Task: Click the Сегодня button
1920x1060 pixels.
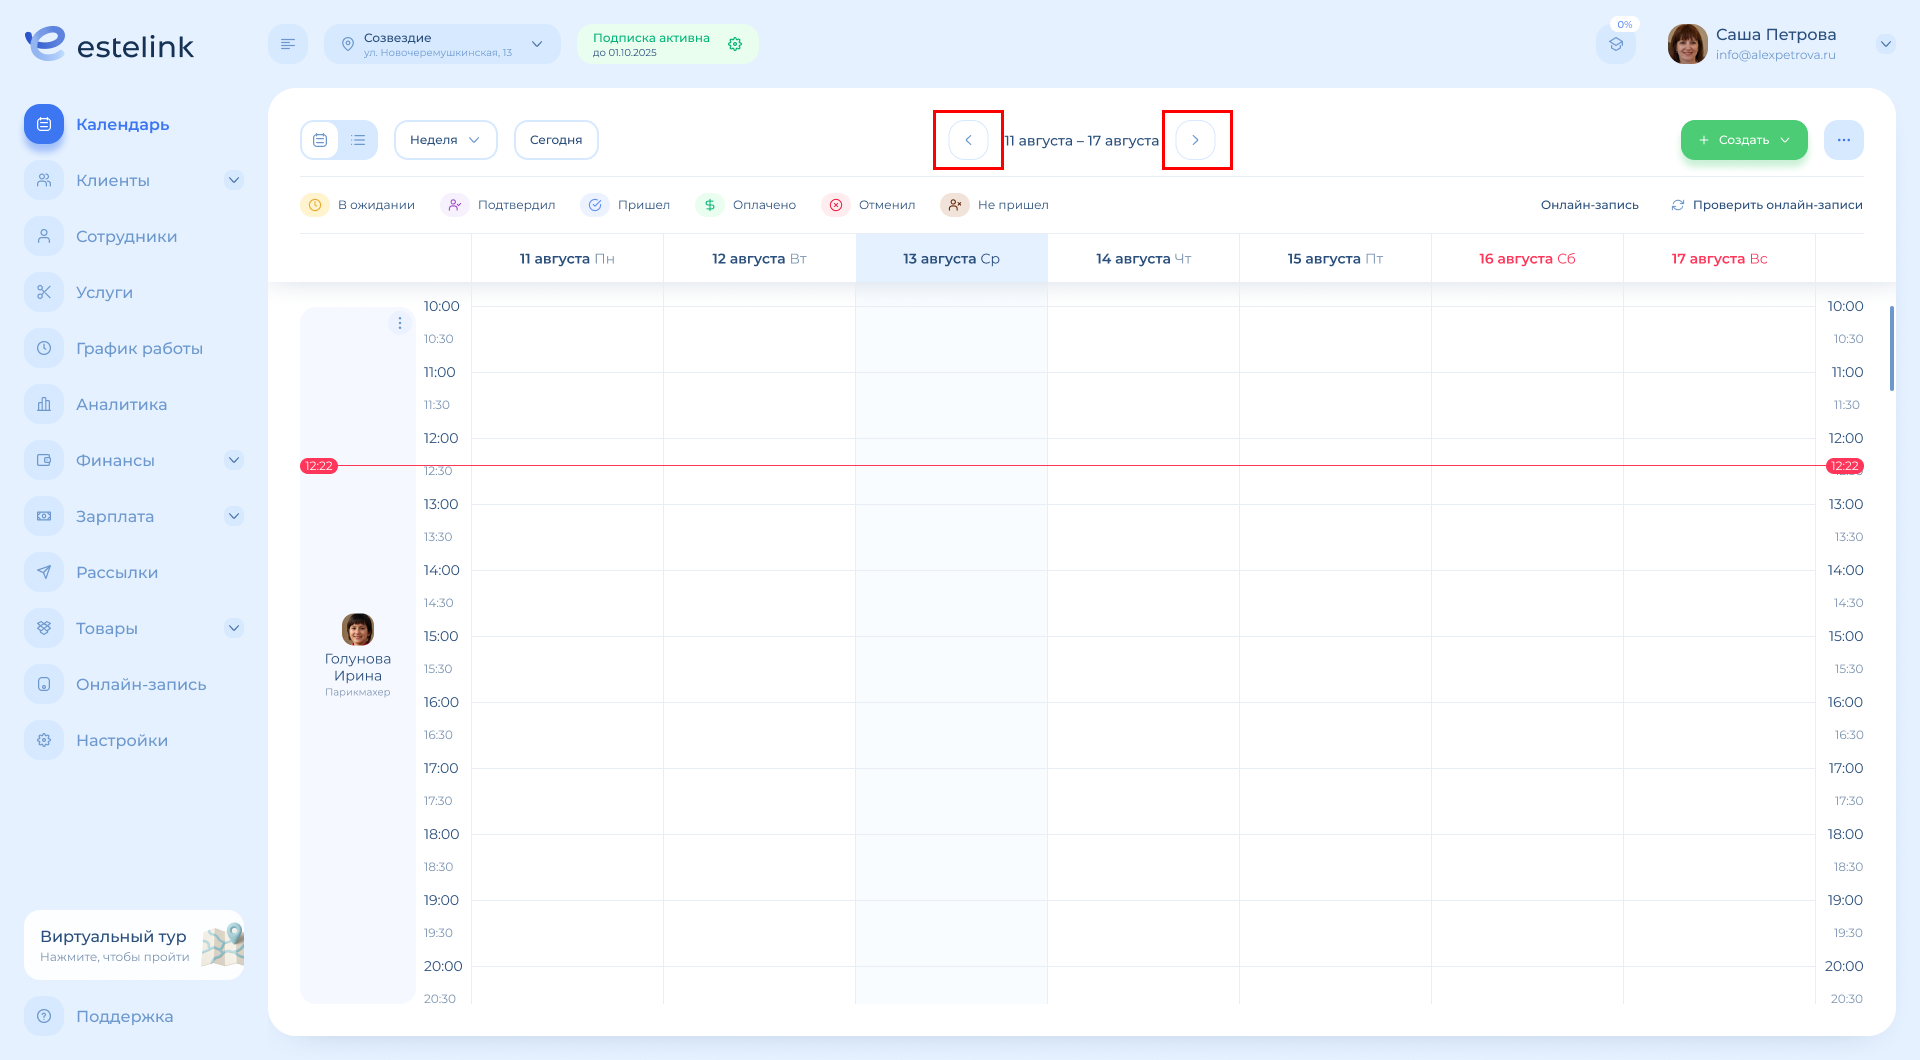Action: (556, 140)
